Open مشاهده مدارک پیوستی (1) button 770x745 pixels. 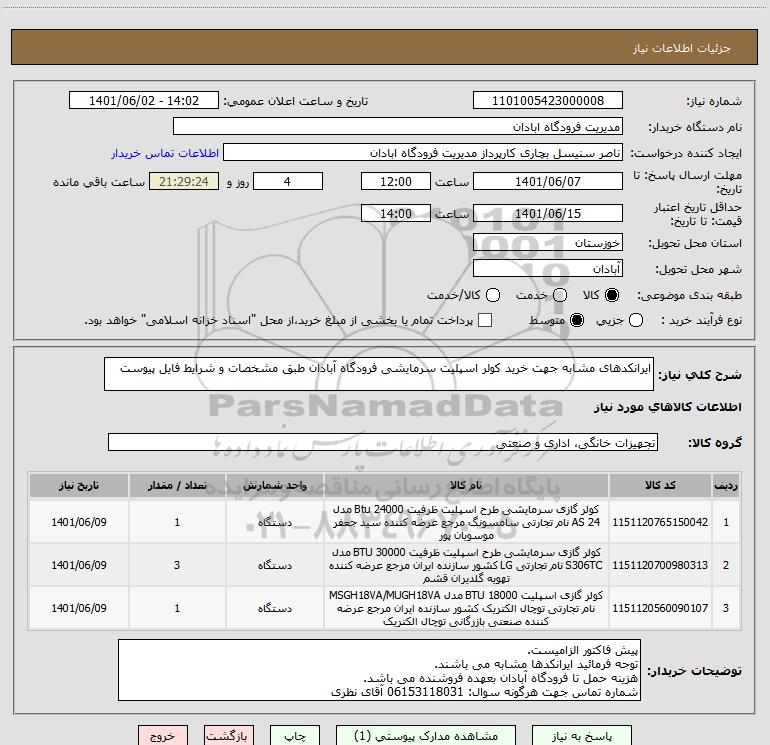click(x=426, y=736)
